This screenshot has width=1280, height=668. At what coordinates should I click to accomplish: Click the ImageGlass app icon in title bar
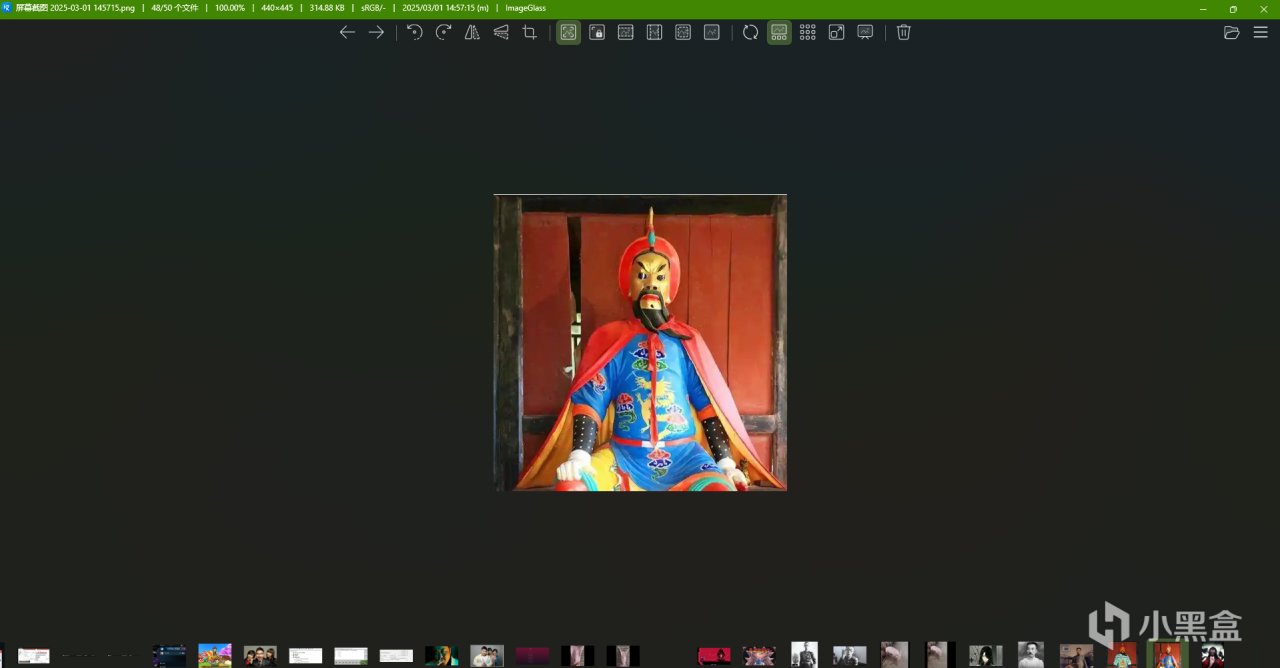(x=7, y=8)
